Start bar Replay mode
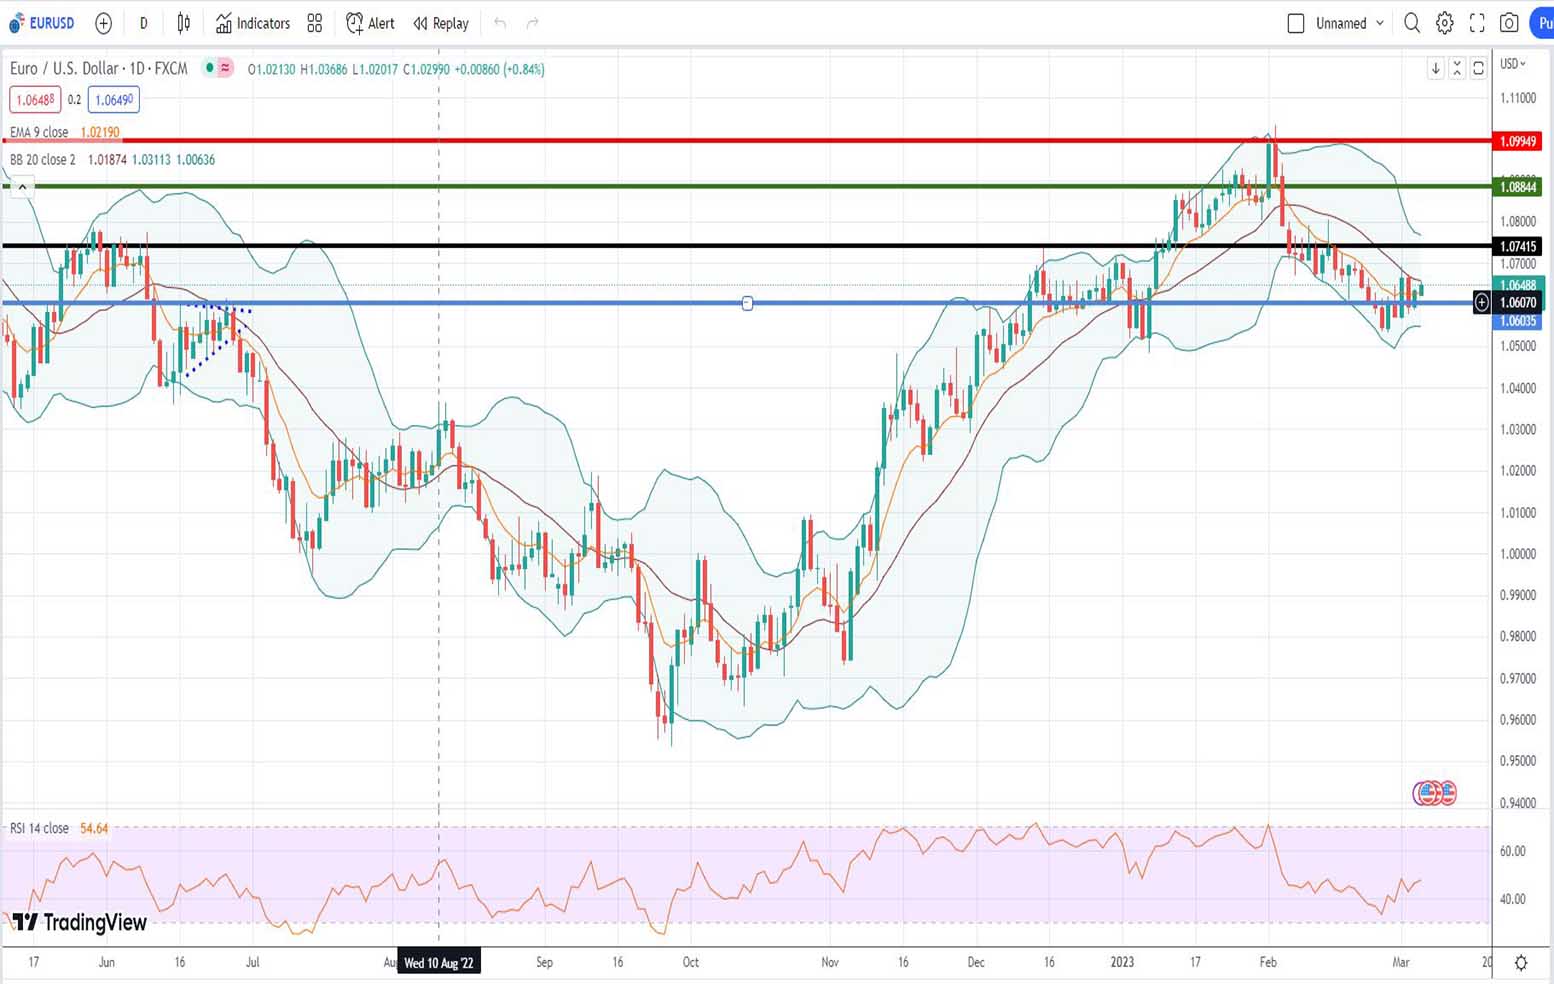 [x=441, y=23]
